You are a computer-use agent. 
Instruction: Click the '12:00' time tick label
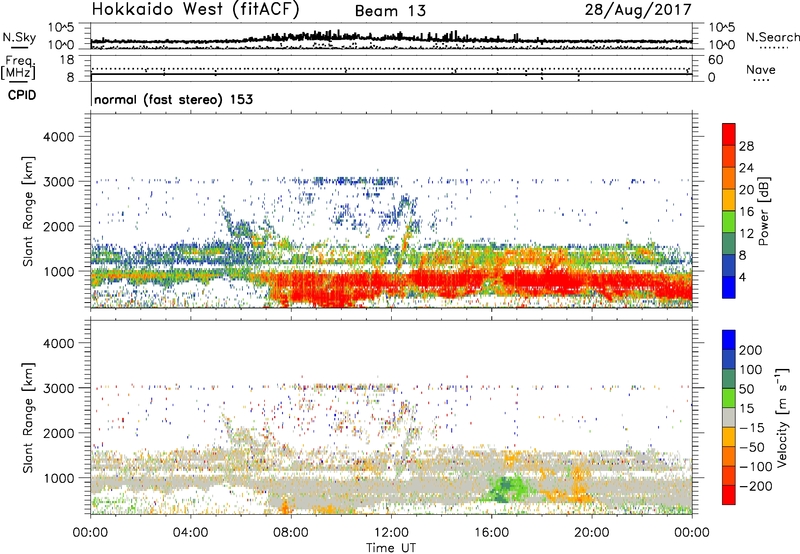pos(391,532)
